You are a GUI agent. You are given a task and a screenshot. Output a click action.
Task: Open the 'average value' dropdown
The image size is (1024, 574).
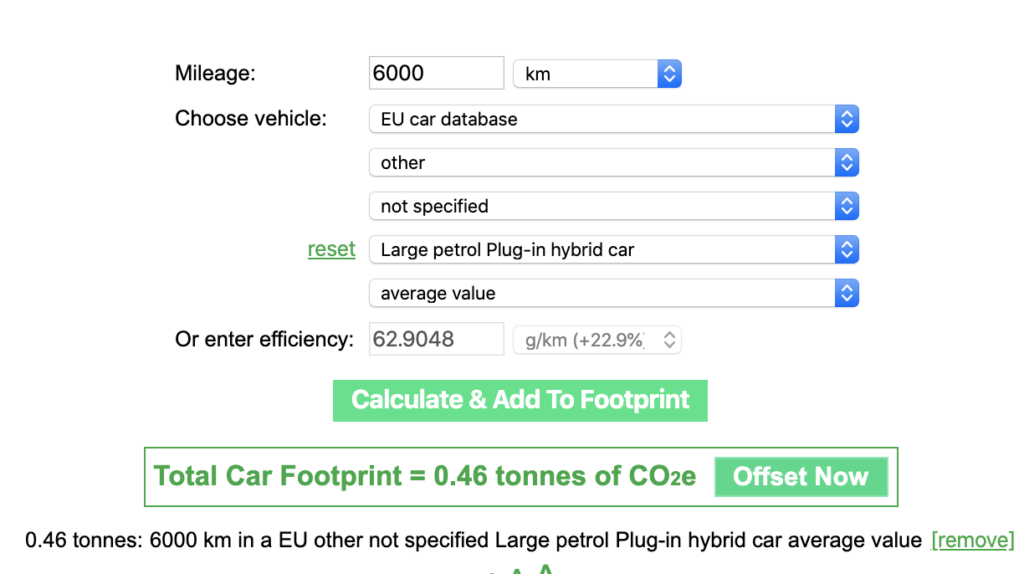614,293
